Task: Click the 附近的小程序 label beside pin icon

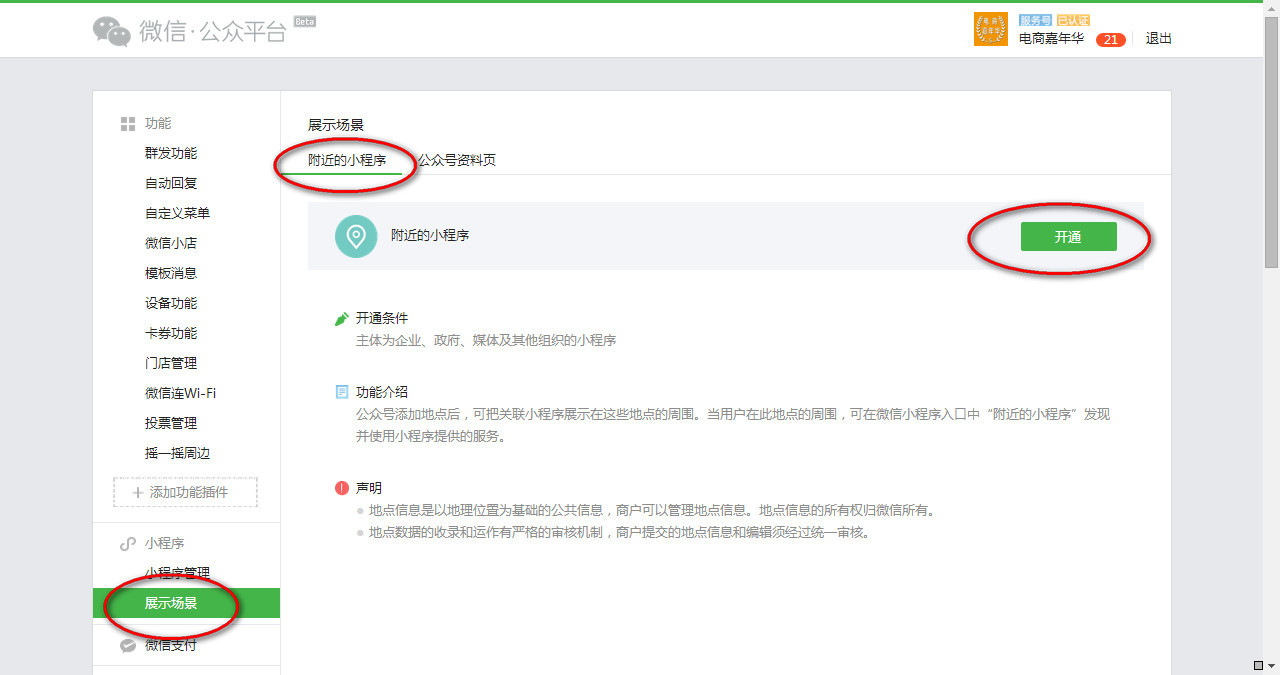Action: tap(430, 235)
